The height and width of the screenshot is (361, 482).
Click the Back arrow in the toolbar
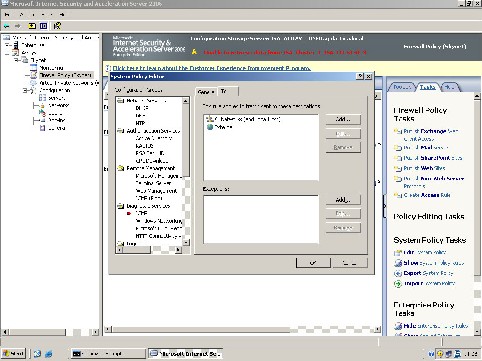(6, 26)
